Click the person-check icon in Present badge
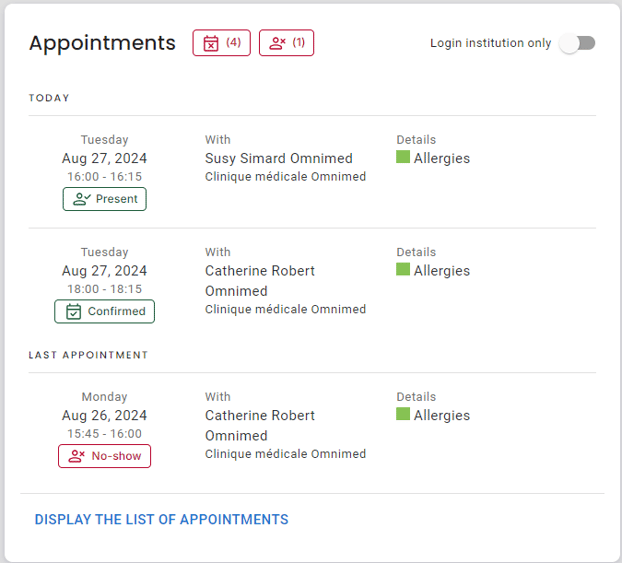The image size is (622, 563). click(x=82, y=199)
